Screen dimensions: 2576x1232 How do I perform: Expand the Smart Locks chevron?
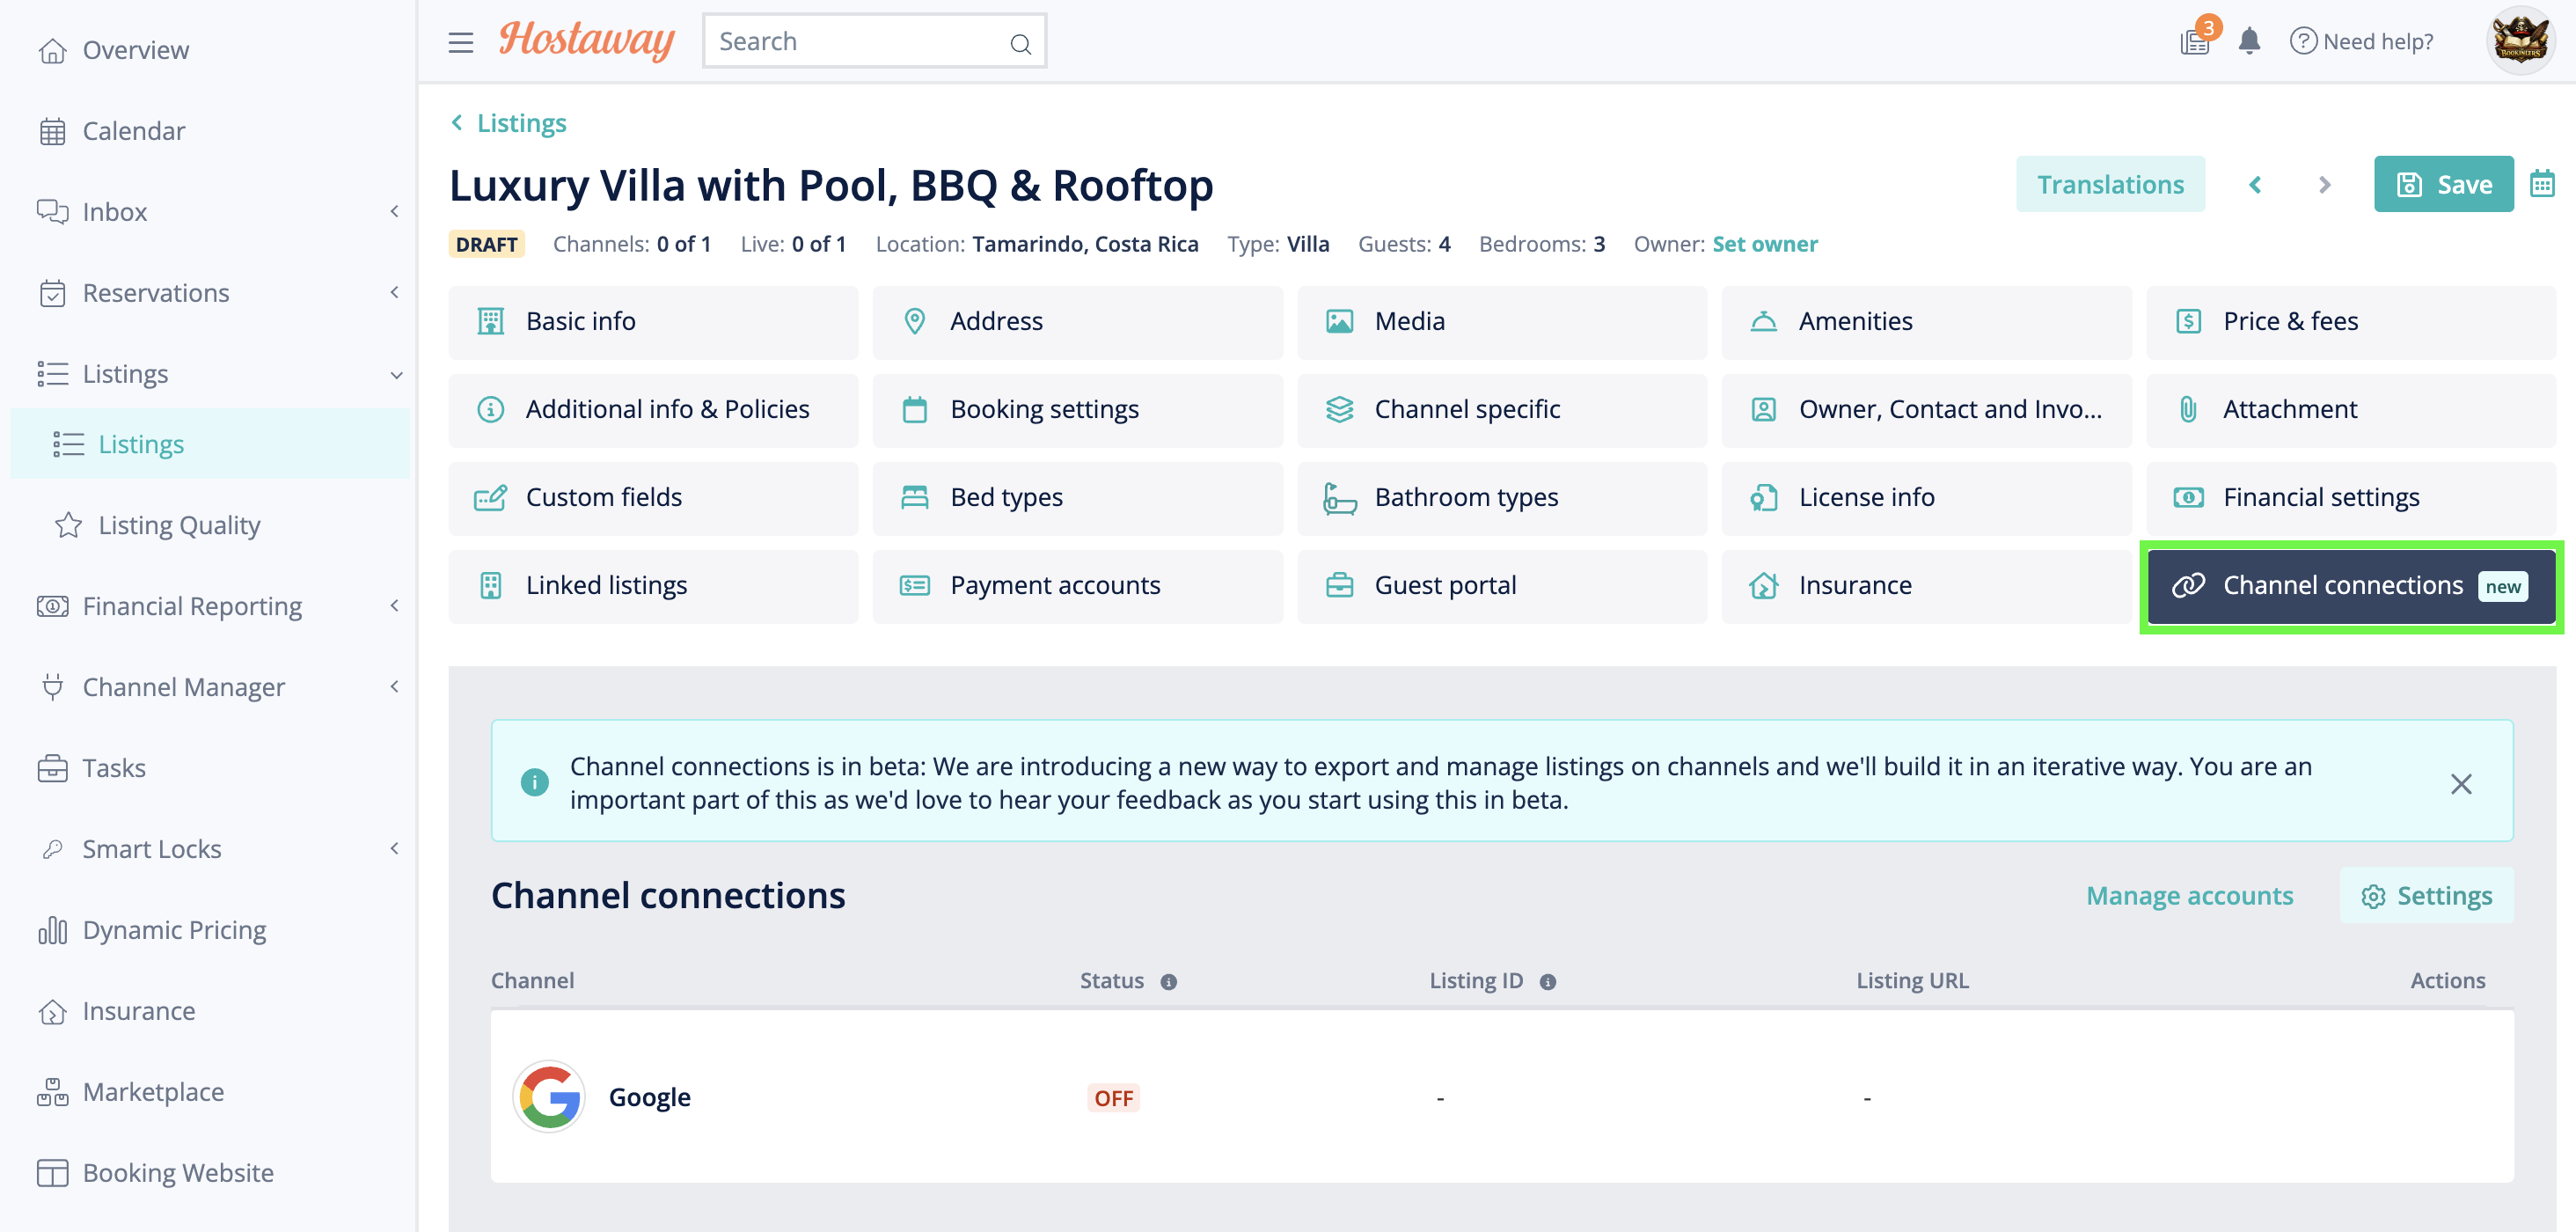(395, 848)
